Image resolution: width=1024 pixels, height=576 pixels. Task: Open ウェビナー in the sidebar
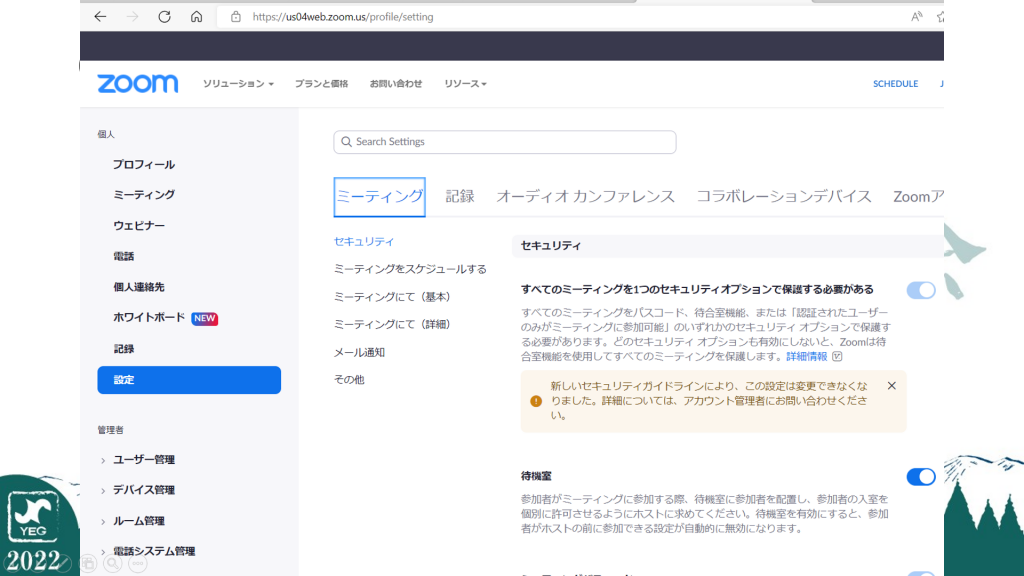139,225
